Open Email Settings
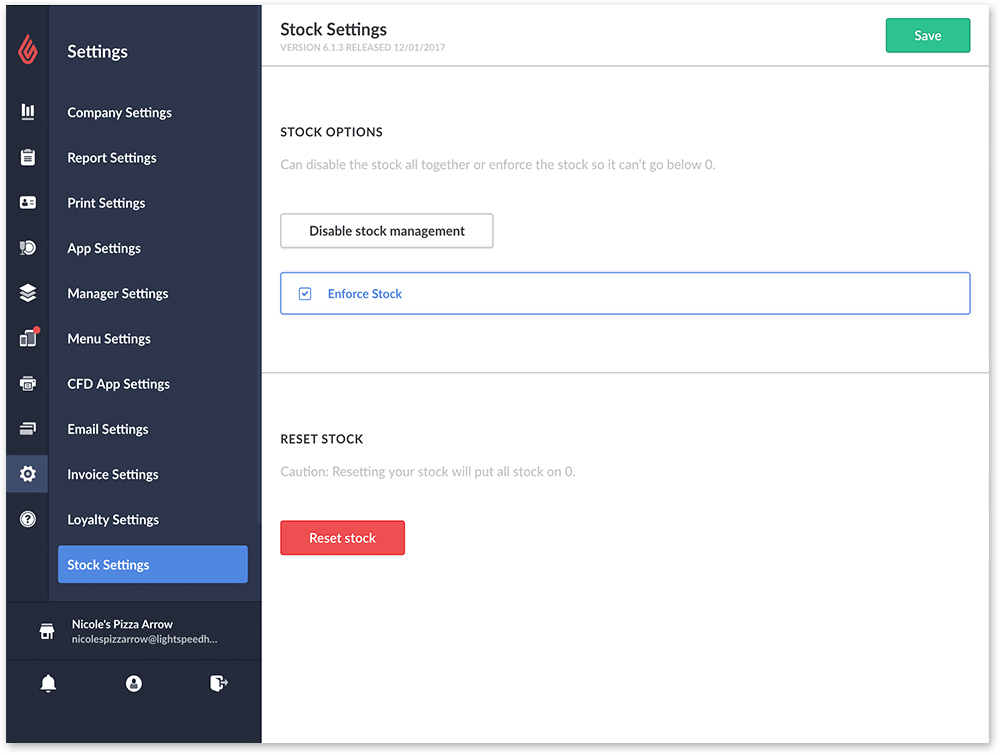The height and width of the screenshot is (755, 1000). pyautogui.click(x=108, y=429)
